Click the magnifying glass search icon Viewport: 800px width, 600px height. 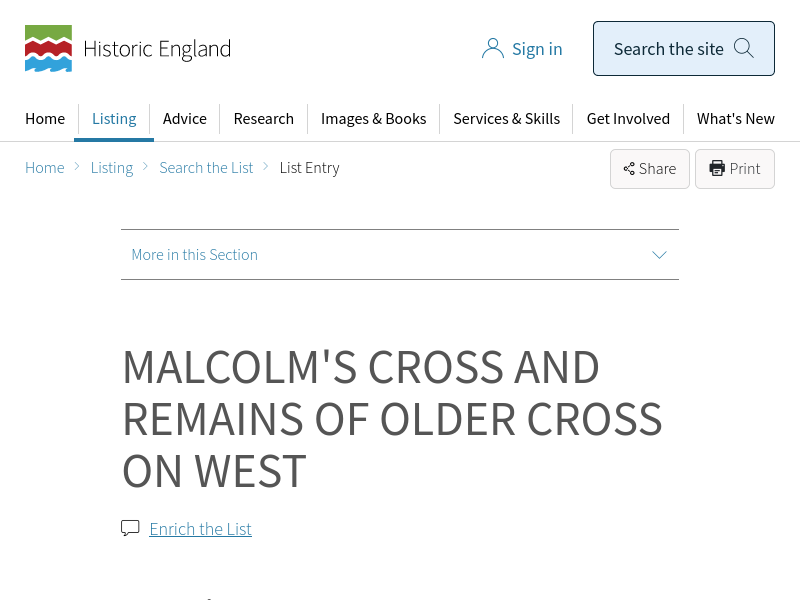(744, 48)
